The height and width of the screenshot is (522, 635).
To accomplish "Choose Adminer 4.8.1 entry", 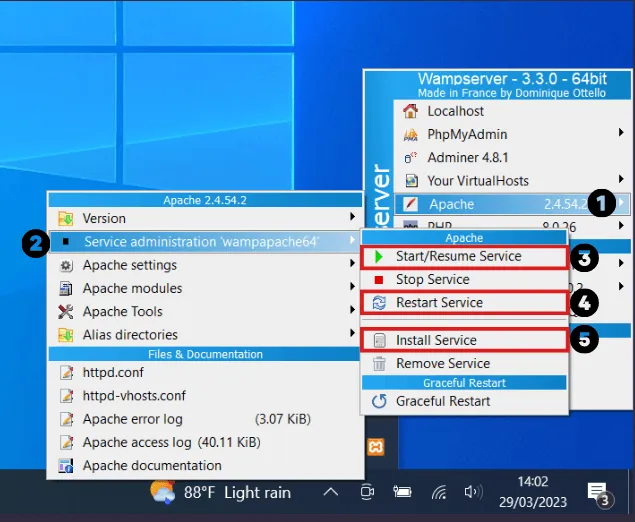I will [x=512, y=158].
